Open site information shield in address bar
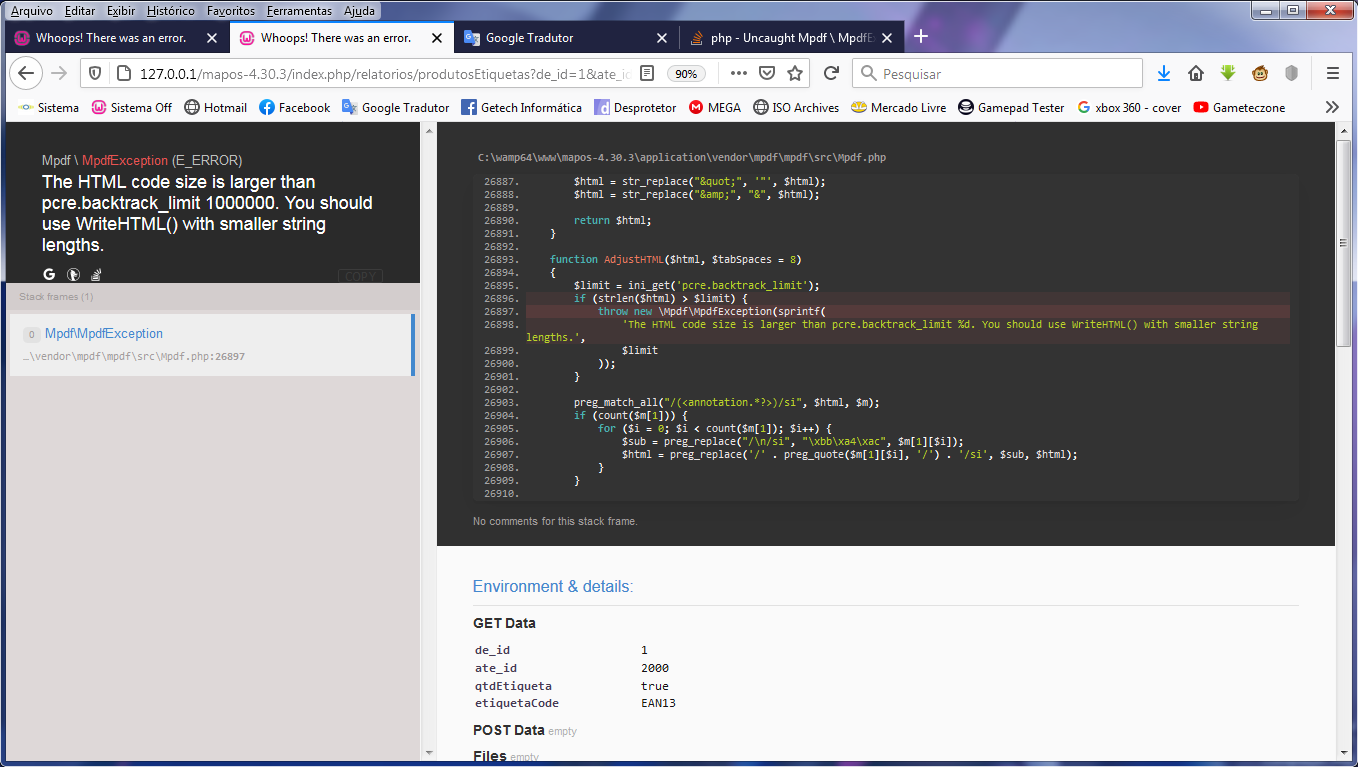 94,73
